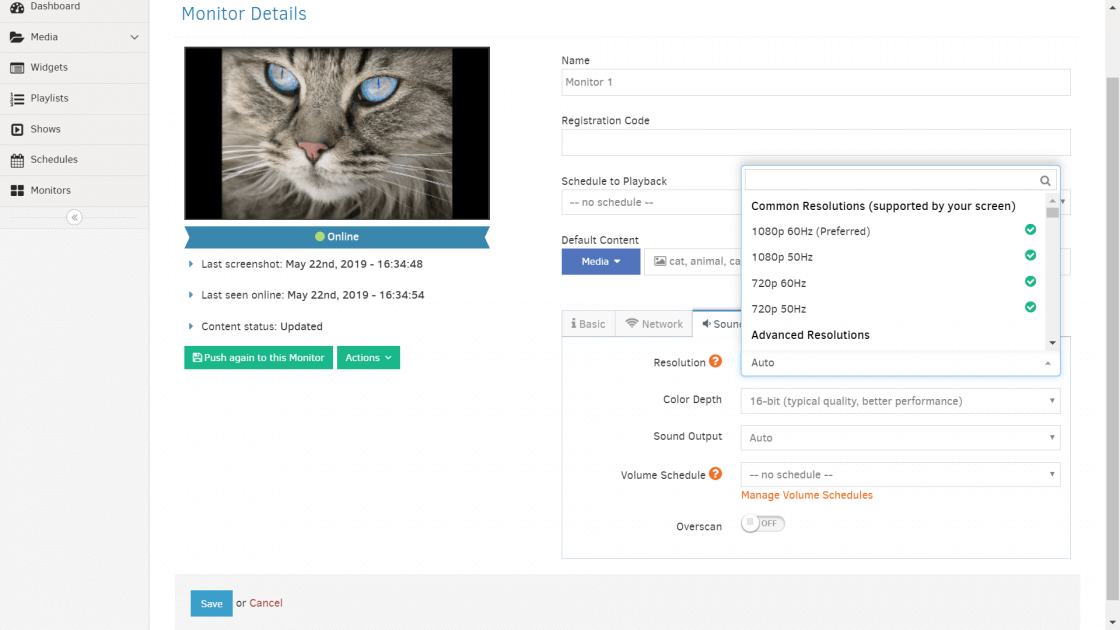Click inside the Registration Code field
The image size is (1120, 630).
tap(815, 142)
